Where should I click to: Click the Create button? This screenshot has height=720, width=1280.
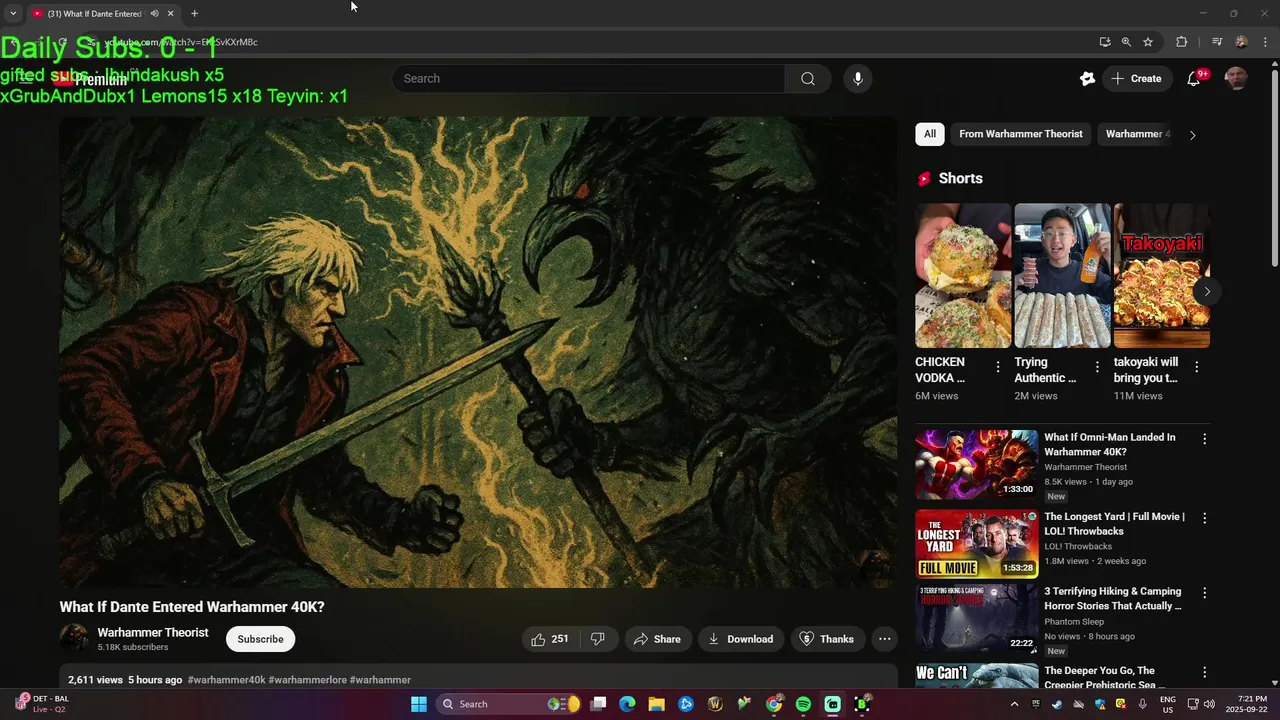(x=1136, y=79)
